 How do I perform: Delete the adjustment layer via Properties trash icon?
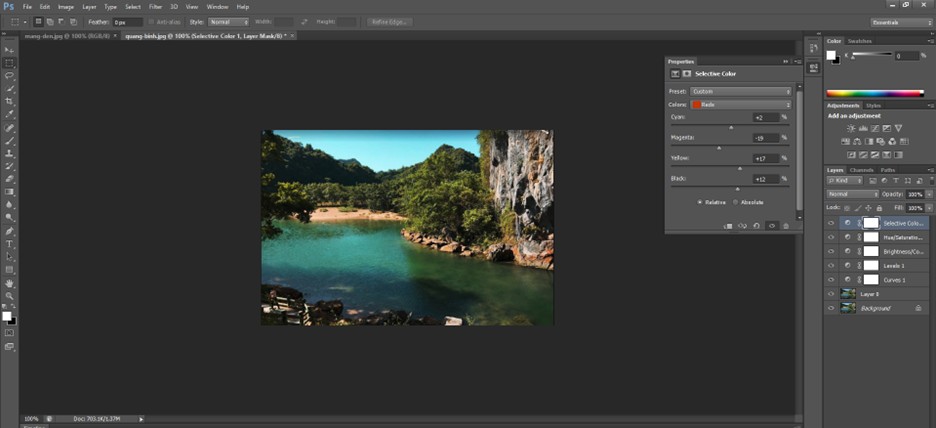click(786, 226)
